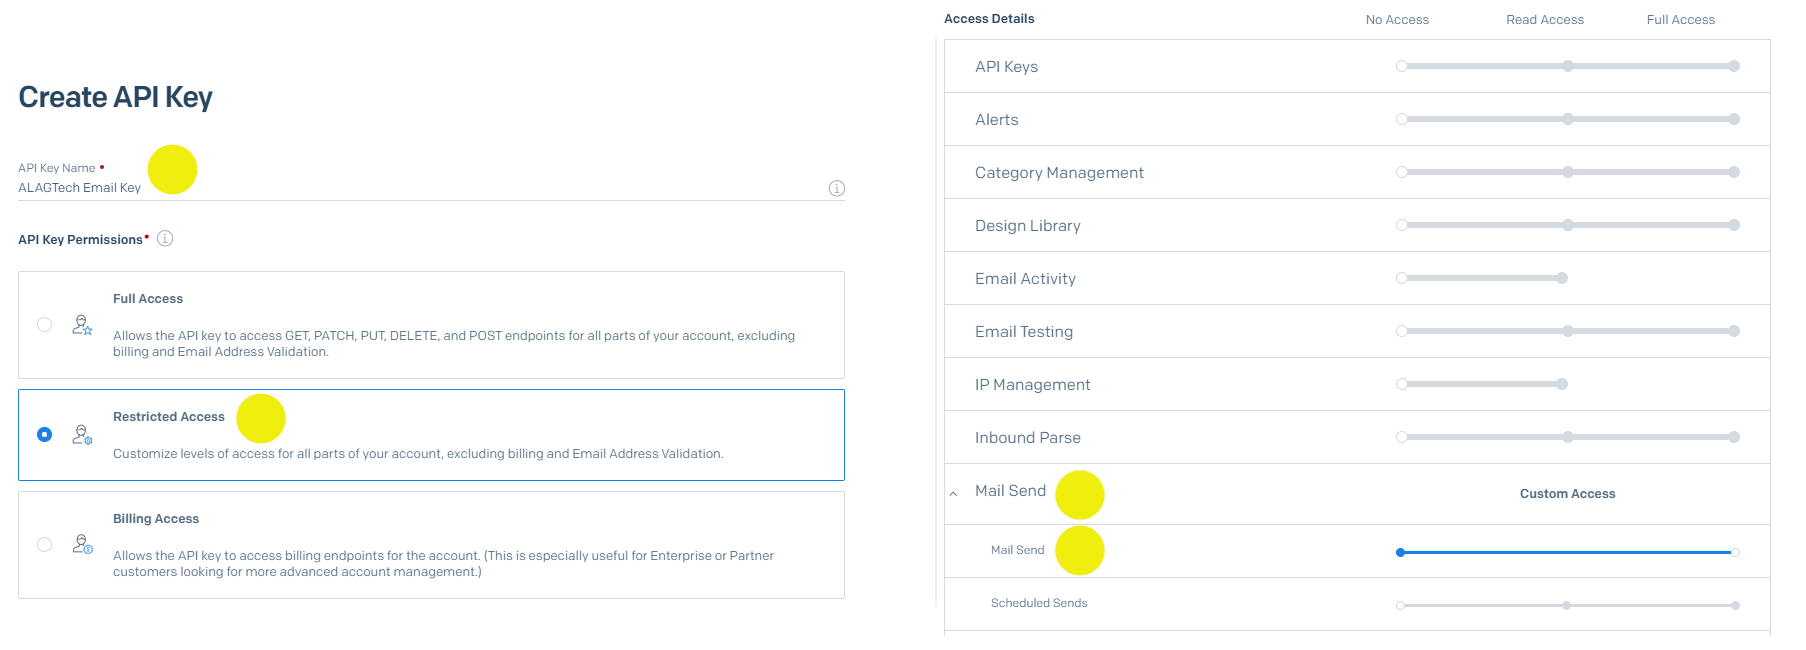Click the API Key Name input field
The height and width of the screenshot is (650, 1806).
431,188
